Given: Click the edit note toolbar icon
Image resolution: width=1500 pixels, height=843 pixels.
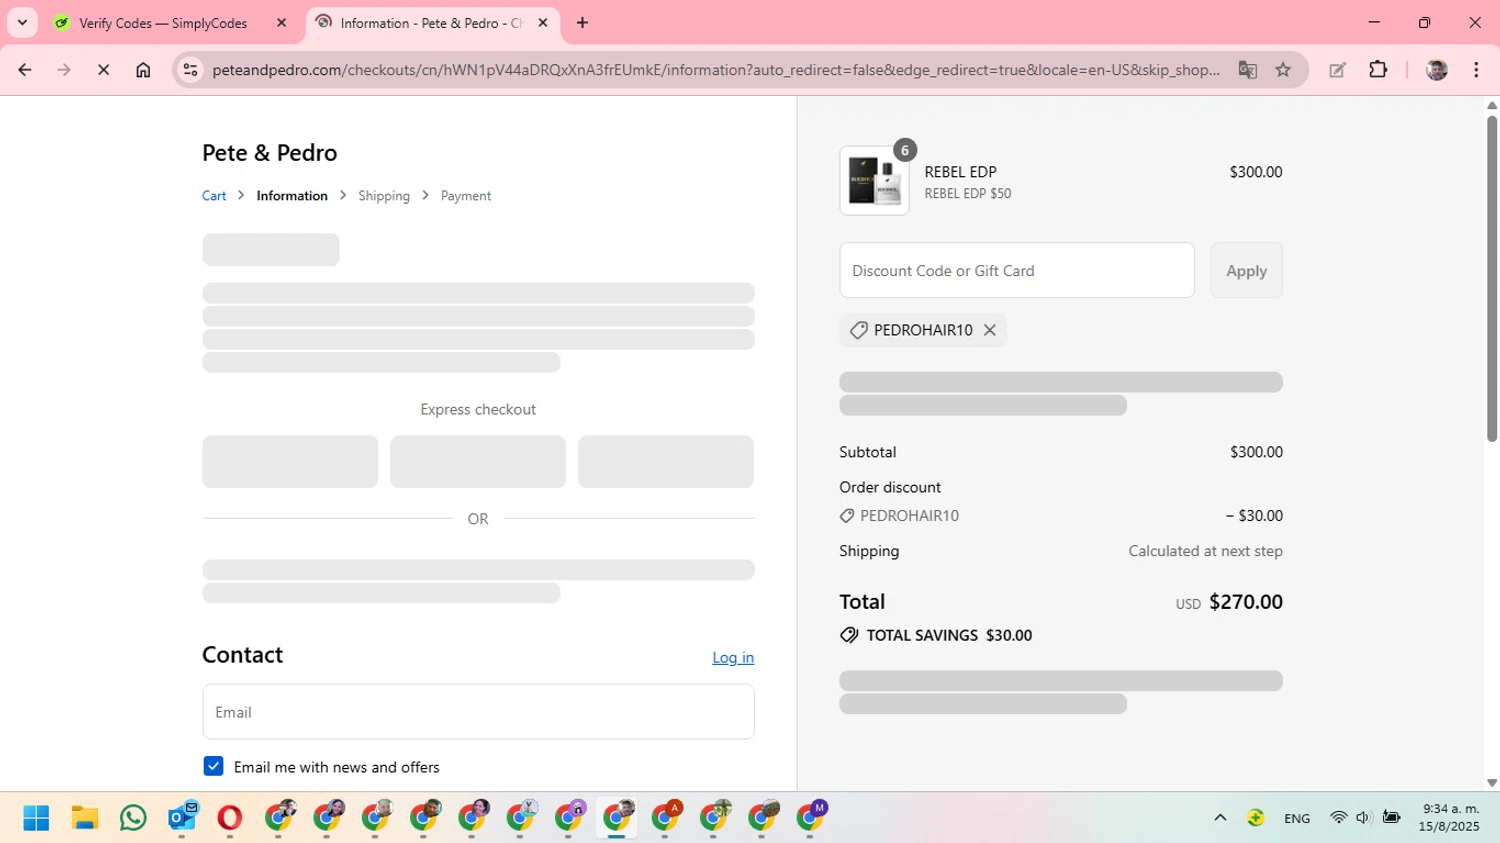Looking at the screenshot, I should [1337, 70].
